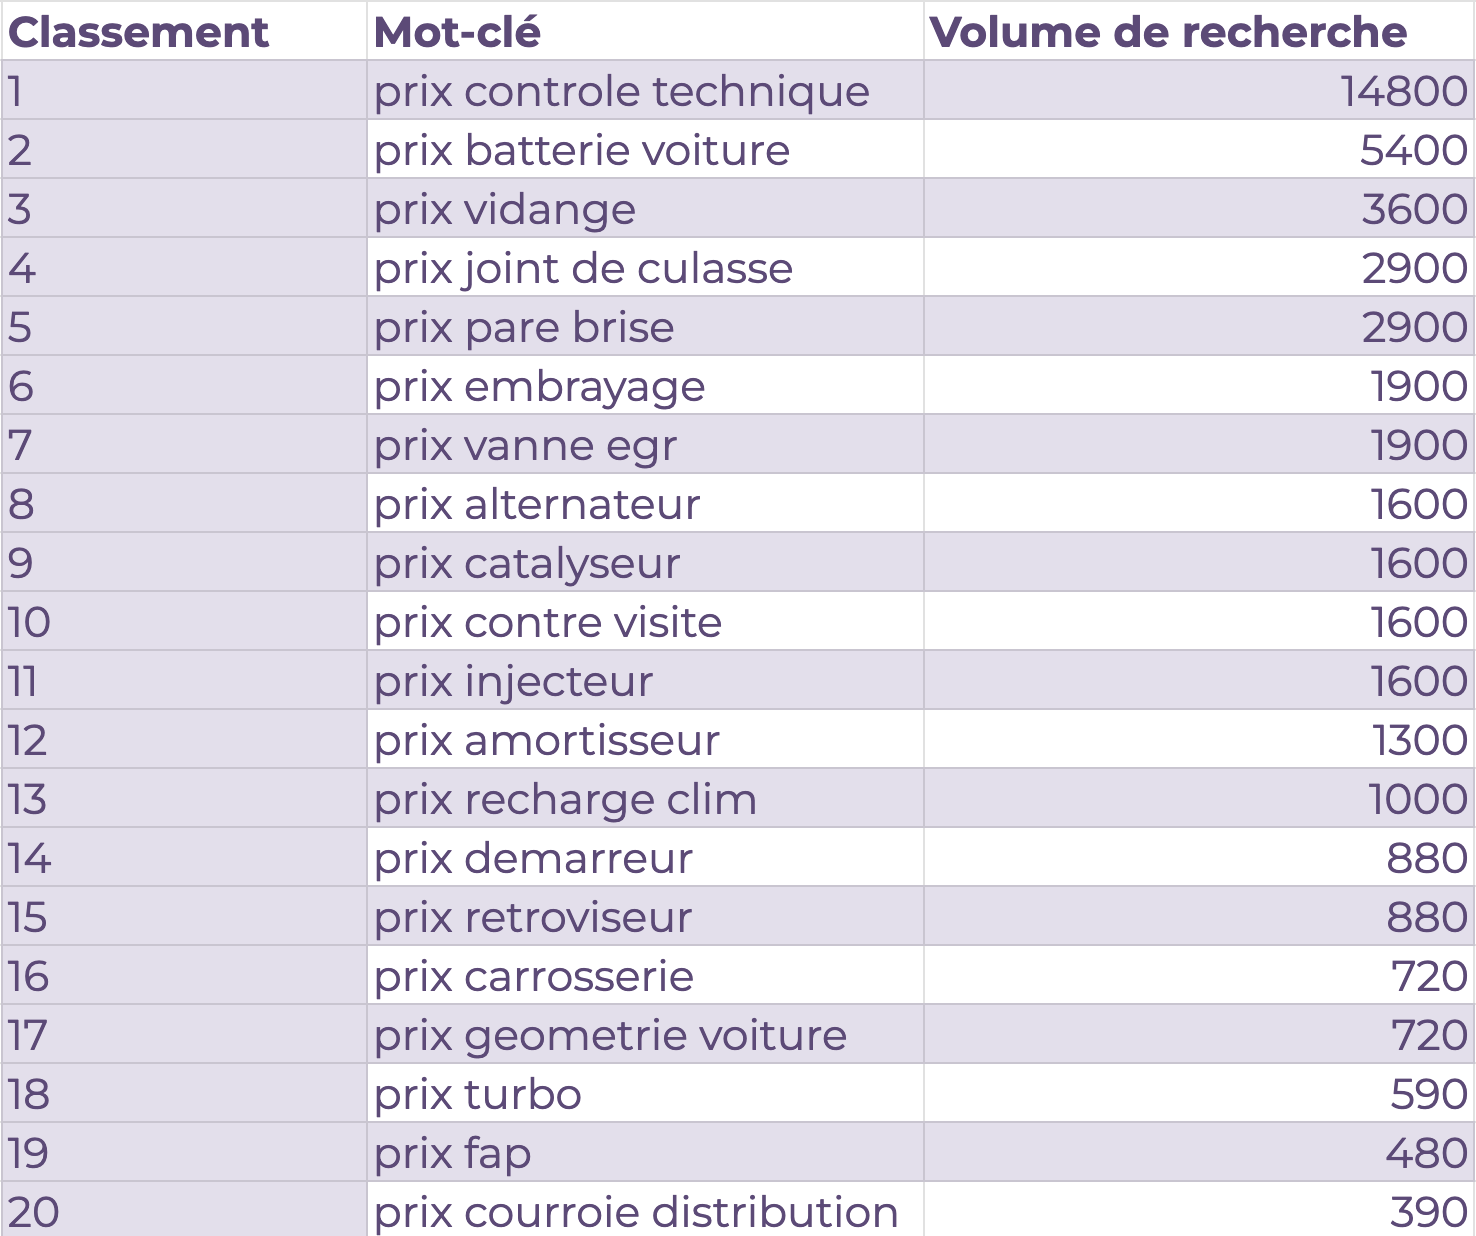This screenshot has height=1236, width=1476.
Task: Click the Volume de recherche header
Action: (1168, 32)
